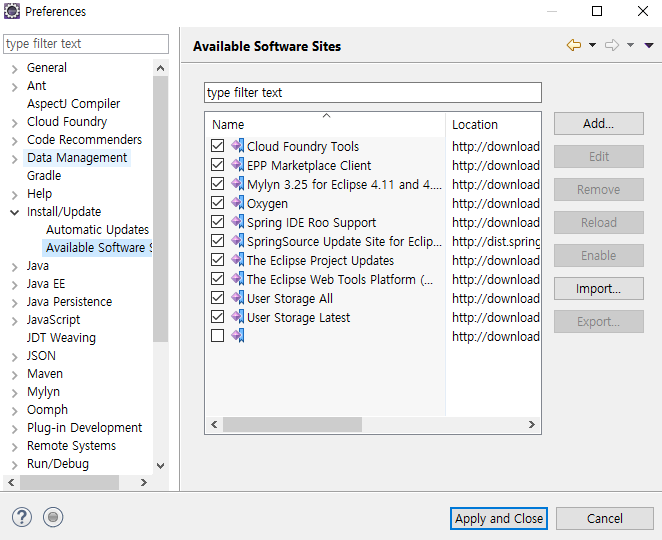Focus the left preferences filter field
This screenshot has width=662, height=540.
[x=86, y=44]
